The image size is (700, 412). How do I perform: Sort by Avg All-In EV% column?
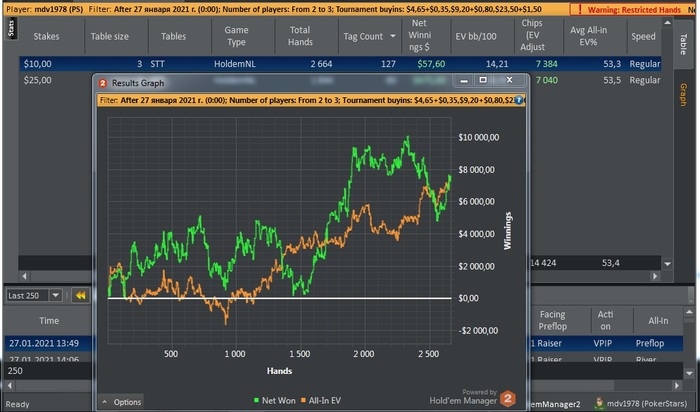588,36
